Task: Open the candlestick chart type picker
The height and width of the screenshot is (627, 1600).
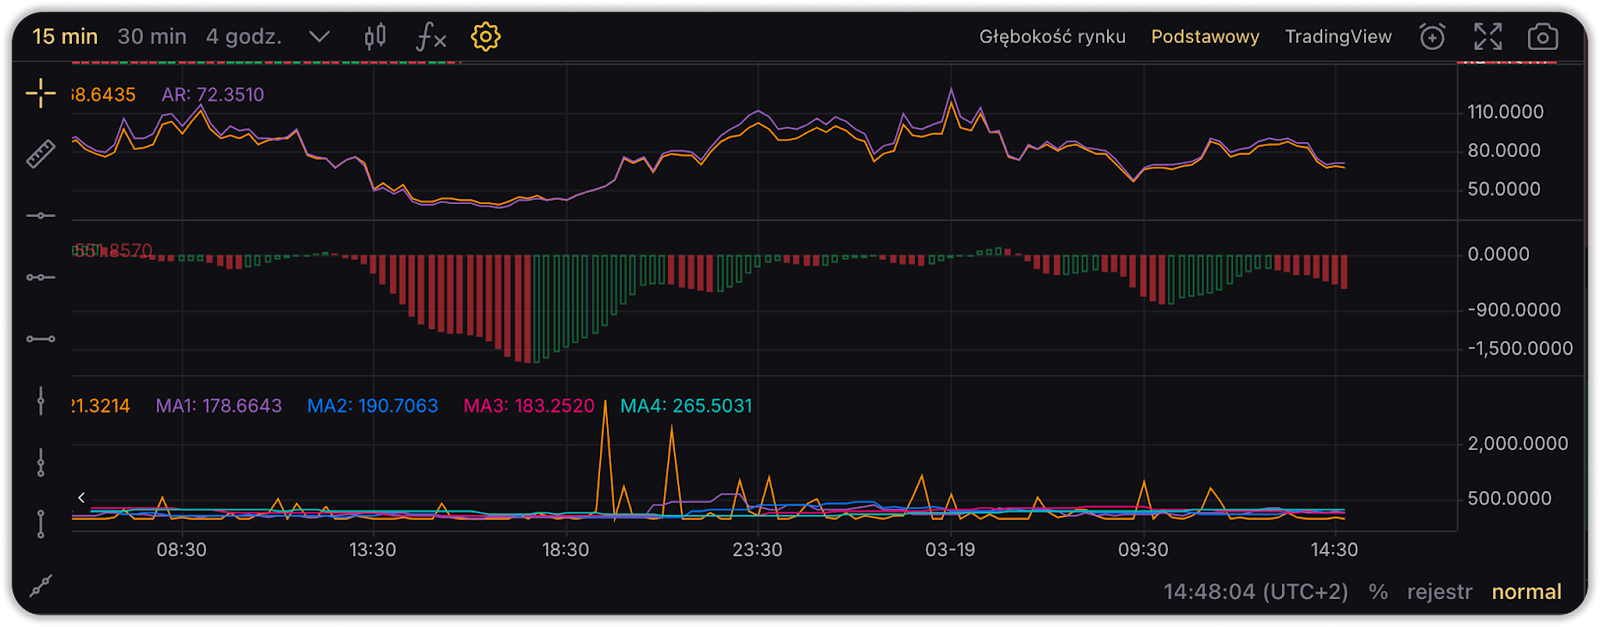Action: [x=375, y=37]
